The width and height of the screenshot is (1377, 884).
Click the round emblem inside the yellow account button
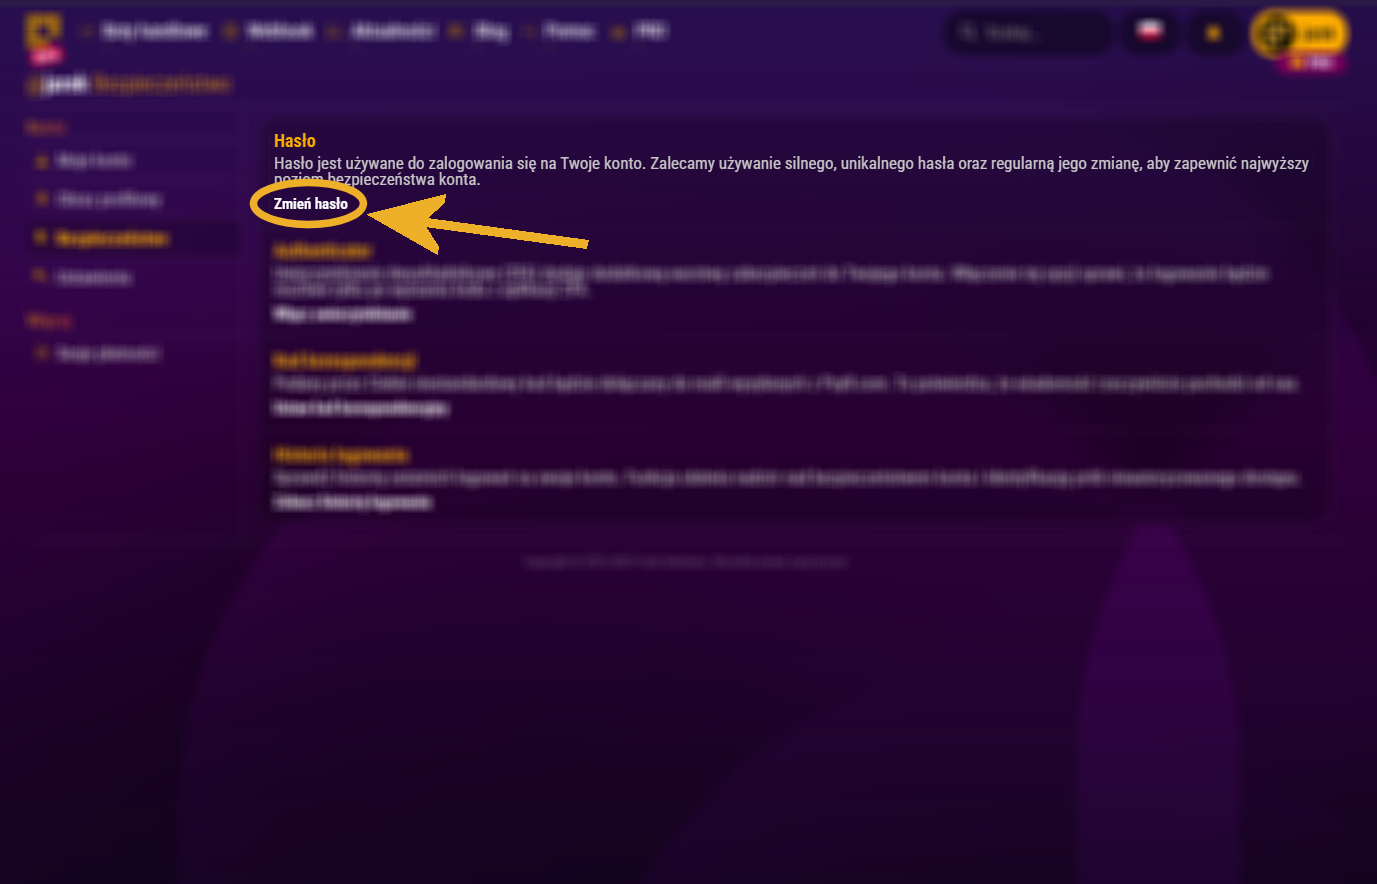tap(1275, 33)
